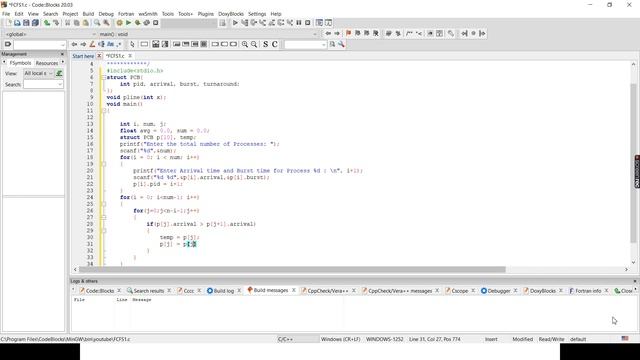
Task: Open the Plugins menu
Action: click(x=206, y=14)
